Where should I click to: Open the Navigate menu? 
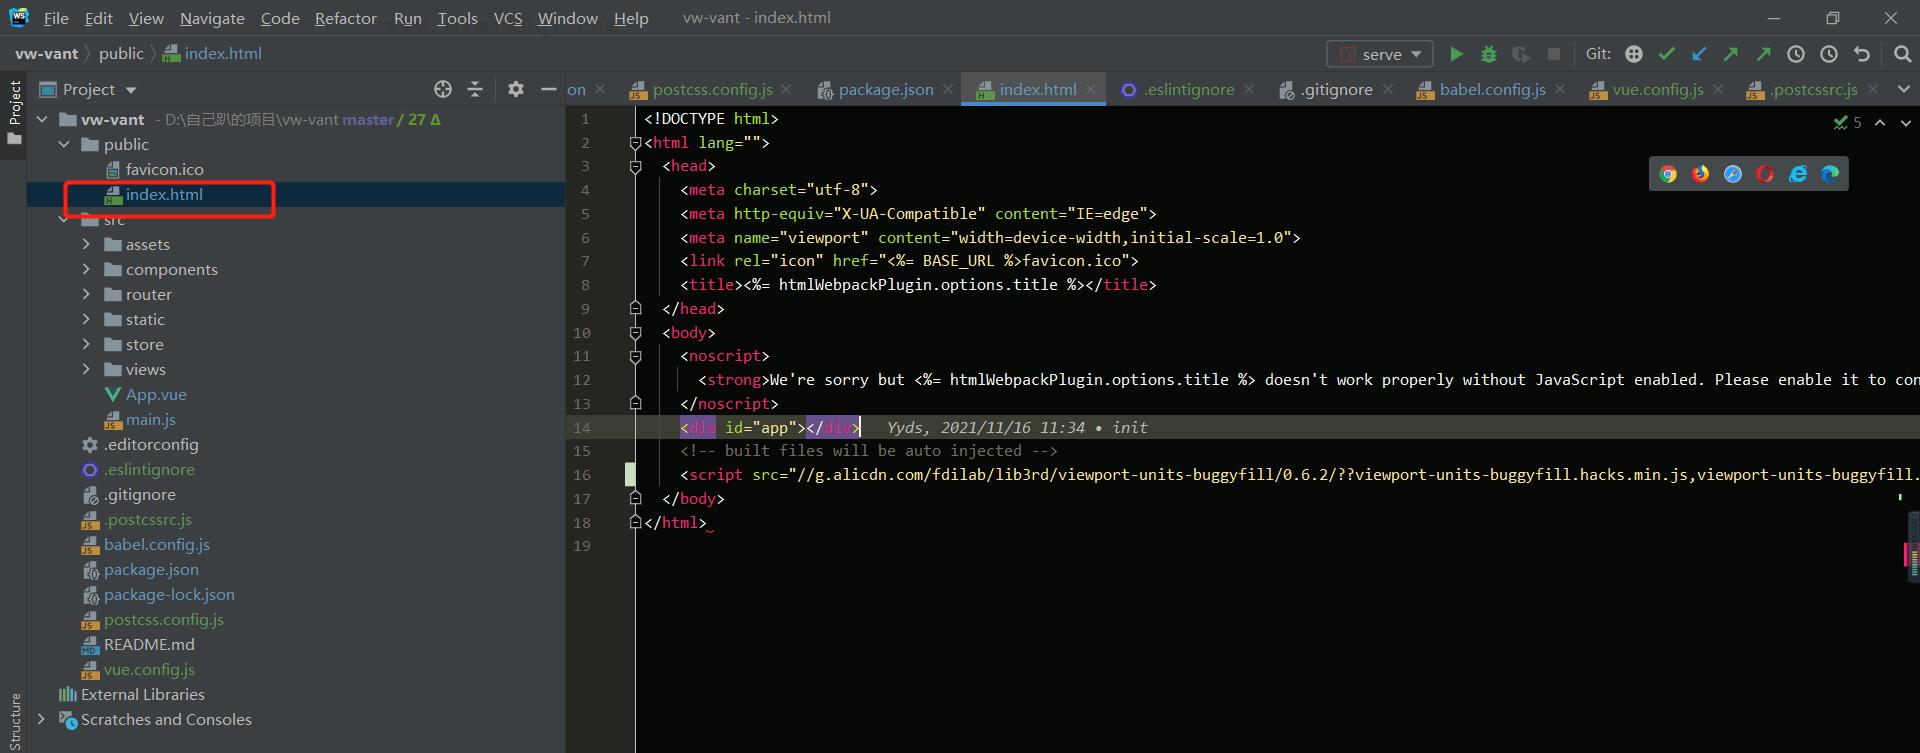(212, 18)
